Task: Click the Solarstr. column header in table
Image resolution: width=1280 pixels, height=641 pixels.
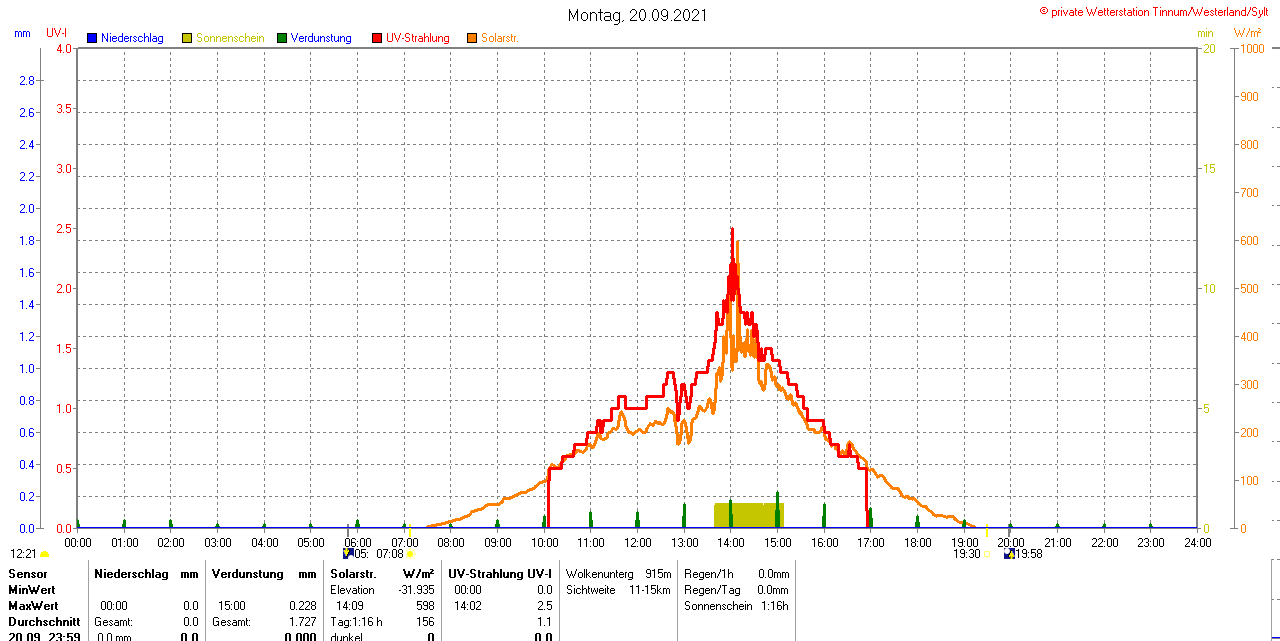Action: 353,574
